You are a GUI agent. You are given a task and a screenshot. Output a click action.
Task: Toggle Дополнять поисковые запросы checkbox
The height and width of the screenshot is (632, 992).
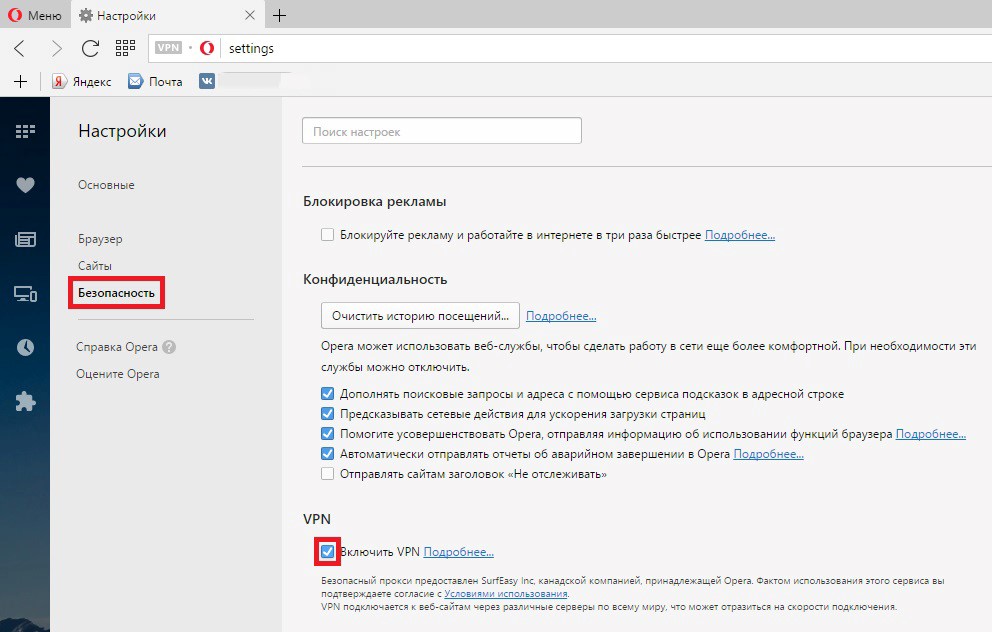tap(327, 393)
